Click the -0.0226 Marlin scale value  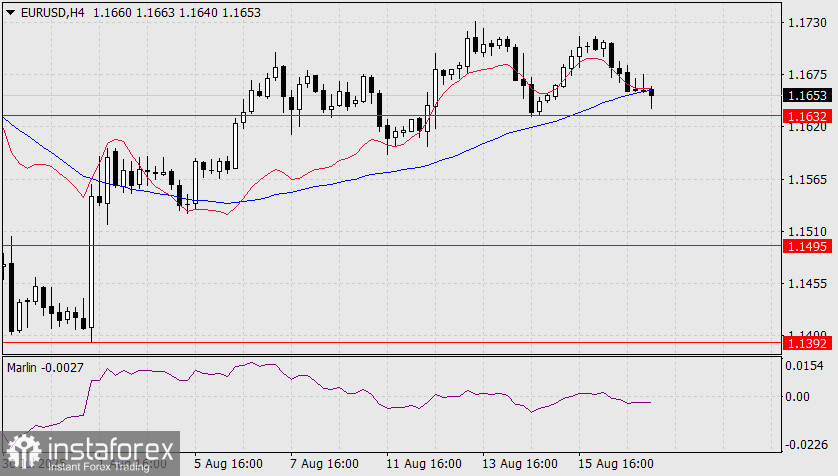(806, 444)
